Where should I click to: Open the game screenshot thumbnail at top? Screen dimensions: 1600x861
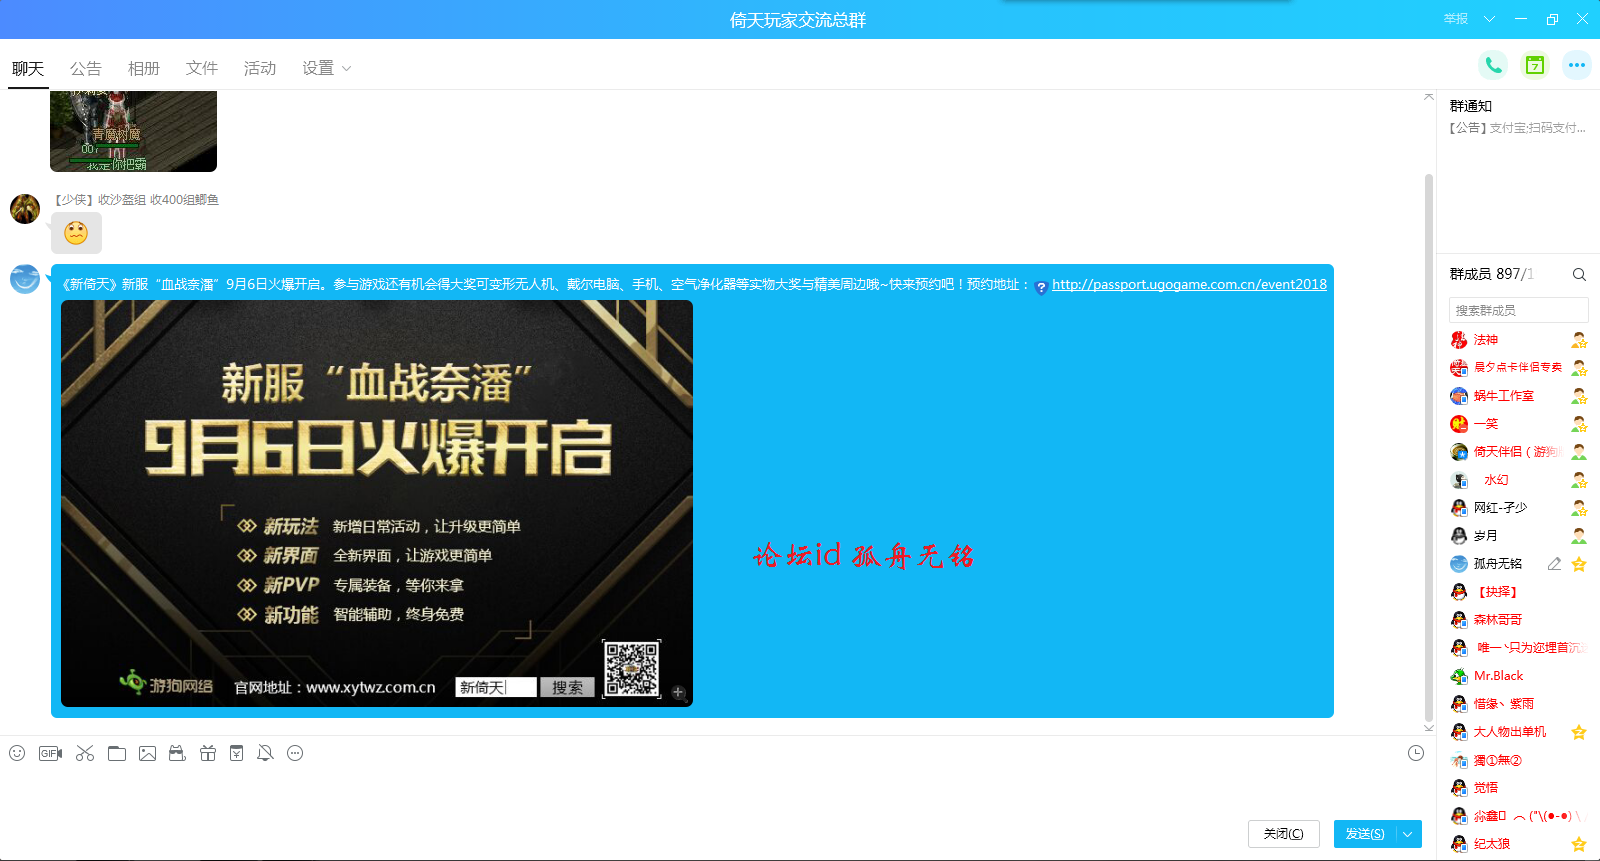point(134,131)
